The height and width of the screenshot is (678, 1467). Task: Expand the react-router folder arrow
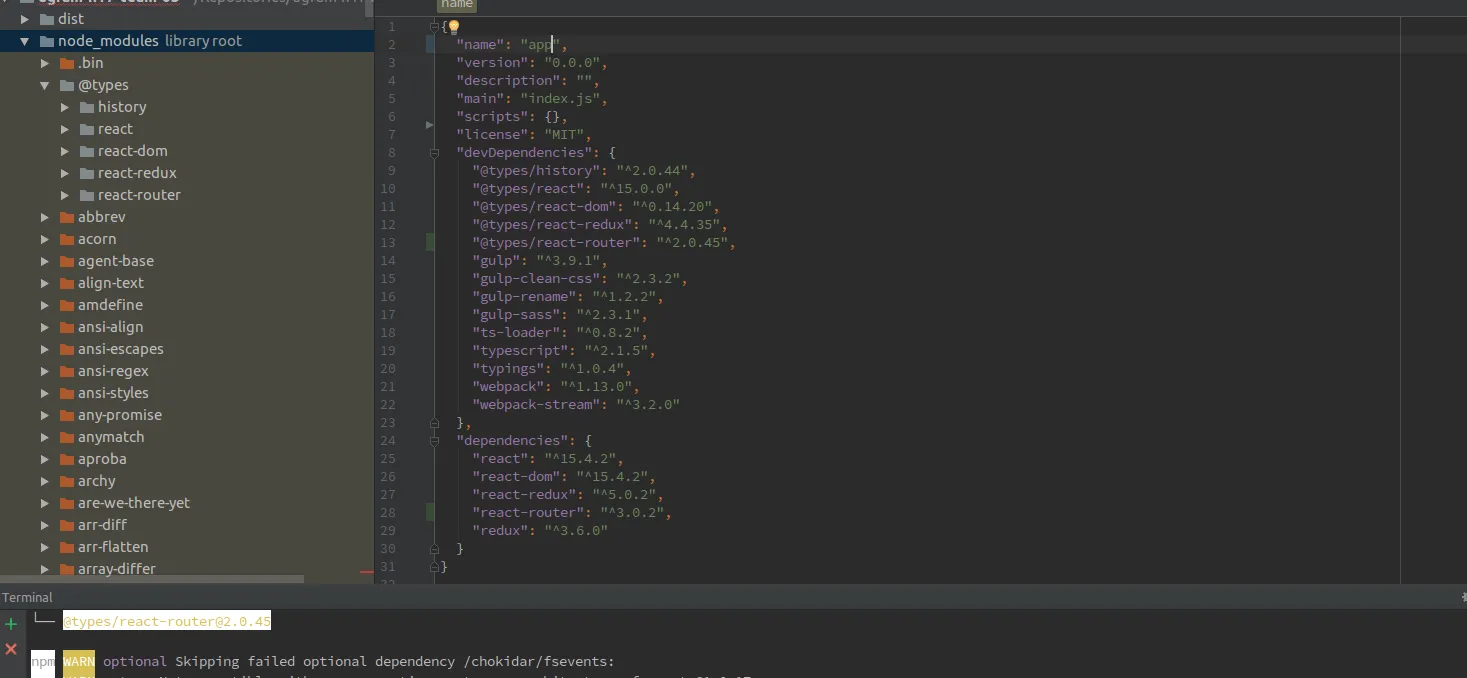click(65, 195)
